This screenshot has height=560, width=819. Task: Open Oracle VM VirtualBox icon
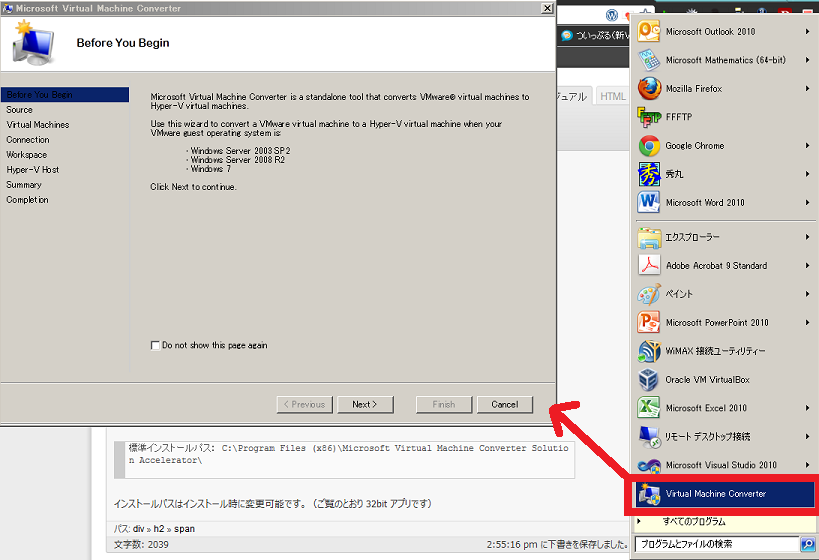(x=650, y=380)
